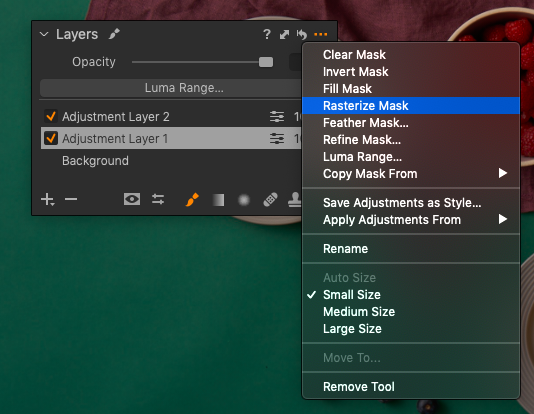Select the Heal bandage tool
Screen dimensions: 534x414
[270, 200]
